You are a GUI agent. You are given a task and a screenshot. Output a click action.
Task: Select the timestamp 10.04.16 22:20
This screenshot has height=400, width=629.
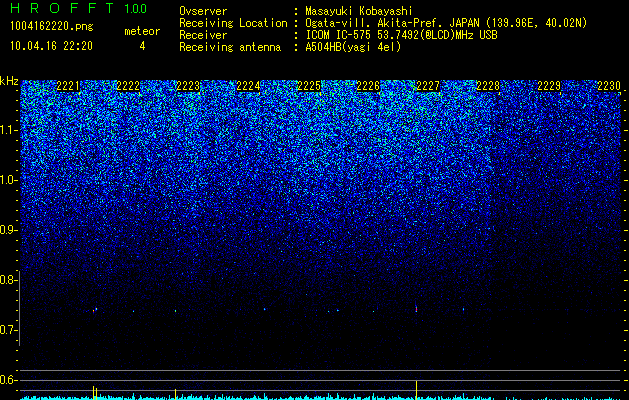coord(51,46)
